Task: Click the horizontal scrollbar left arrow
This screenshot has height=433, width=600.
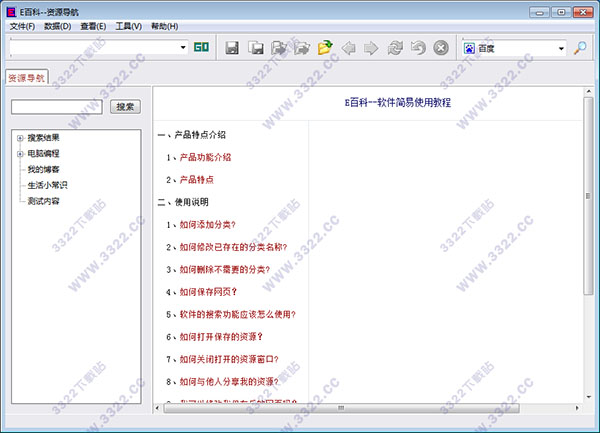Action: click(x=157, y=408)
